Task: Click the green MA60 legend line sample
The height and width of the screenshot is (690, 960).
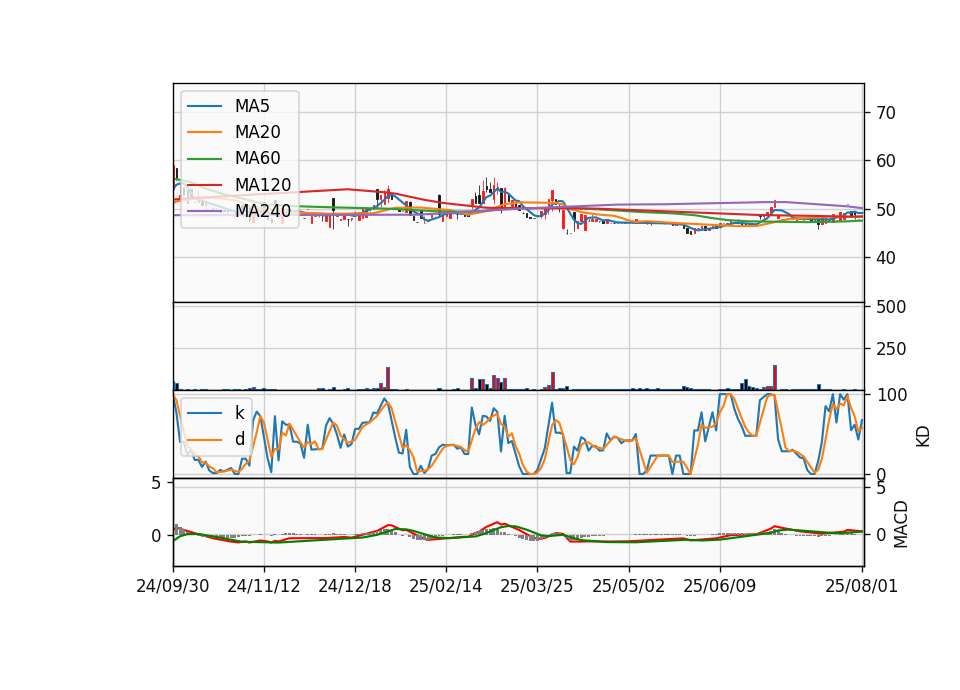Action: (x=204, y=159)
